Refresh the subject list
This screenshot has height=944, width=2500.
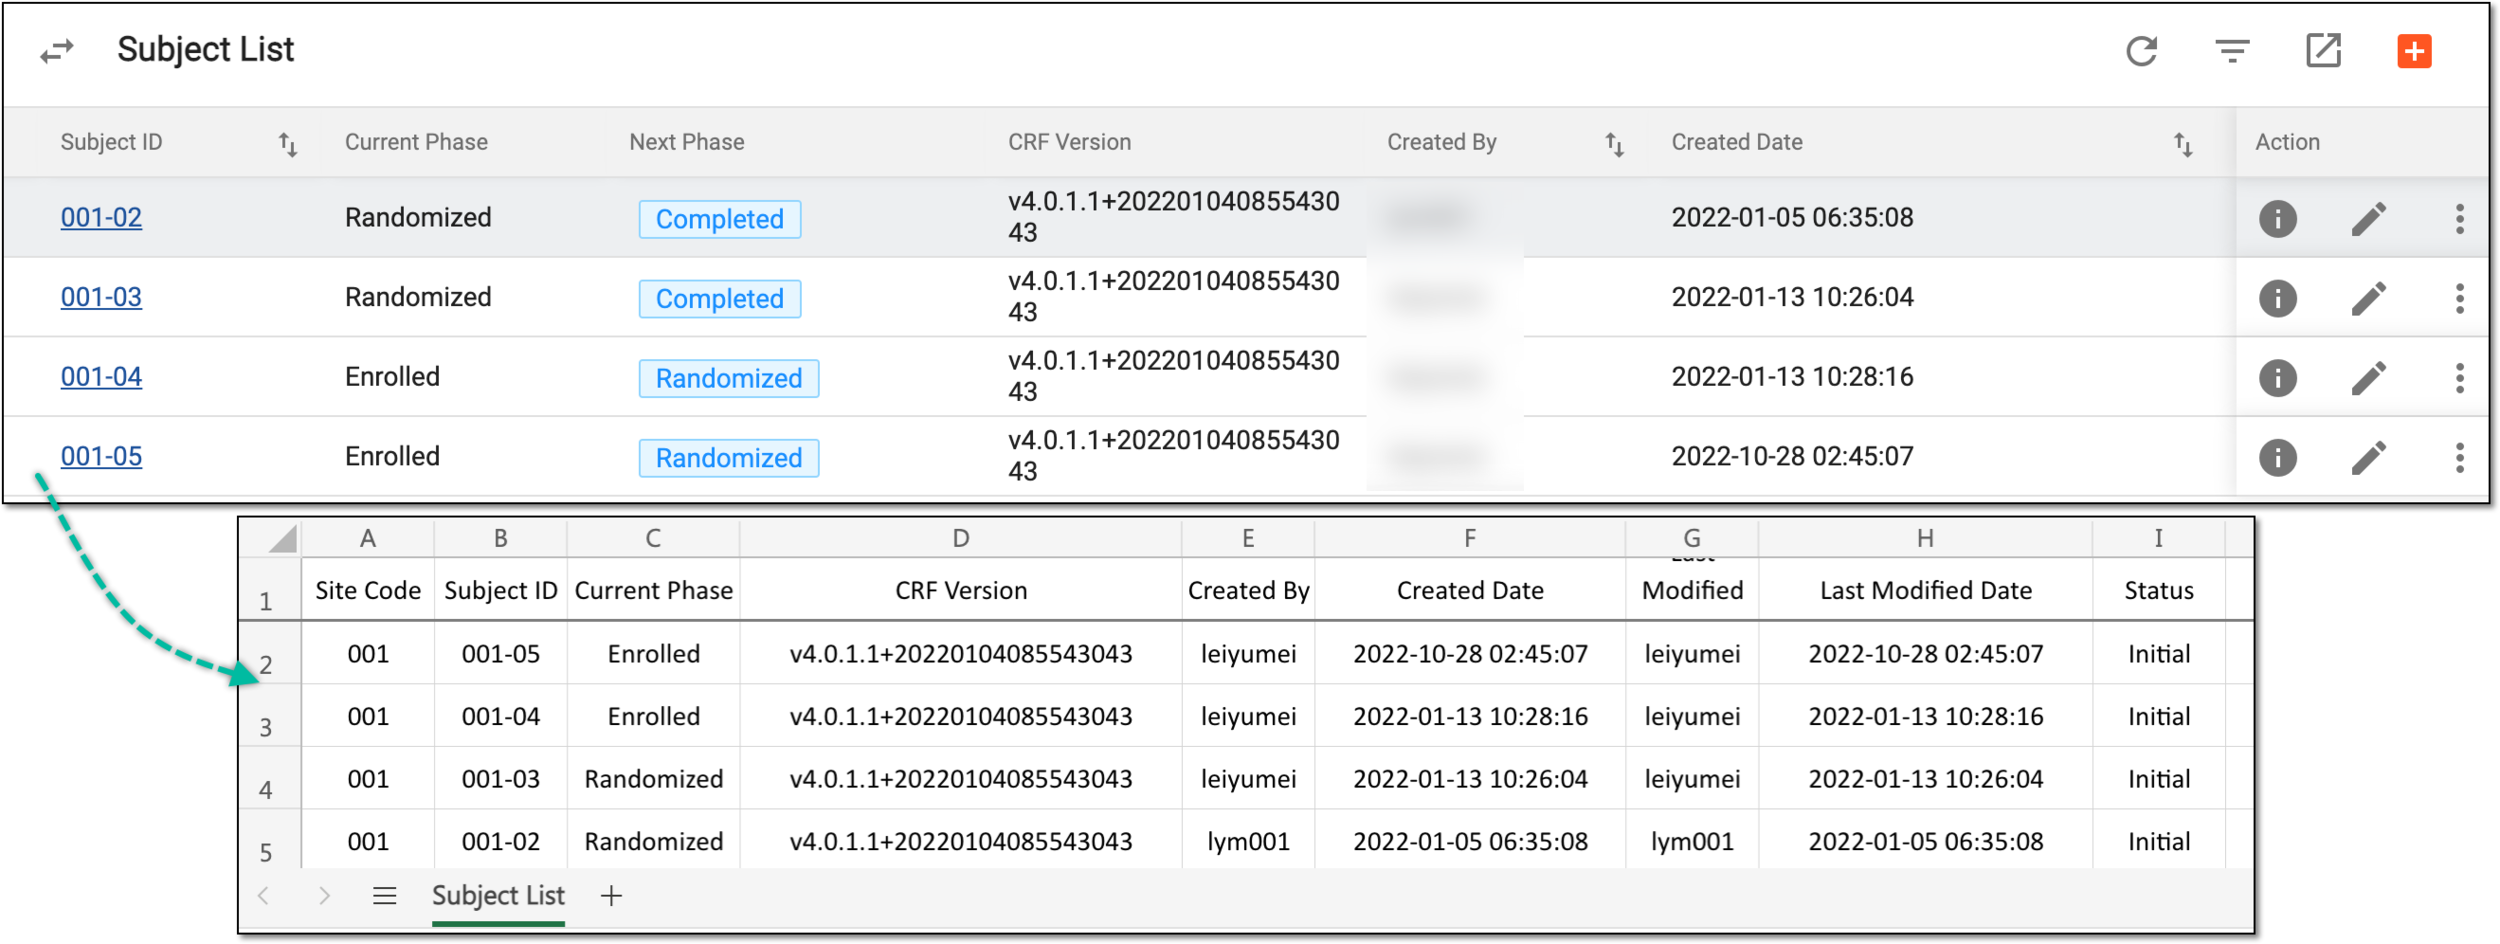coord(2141,51)
